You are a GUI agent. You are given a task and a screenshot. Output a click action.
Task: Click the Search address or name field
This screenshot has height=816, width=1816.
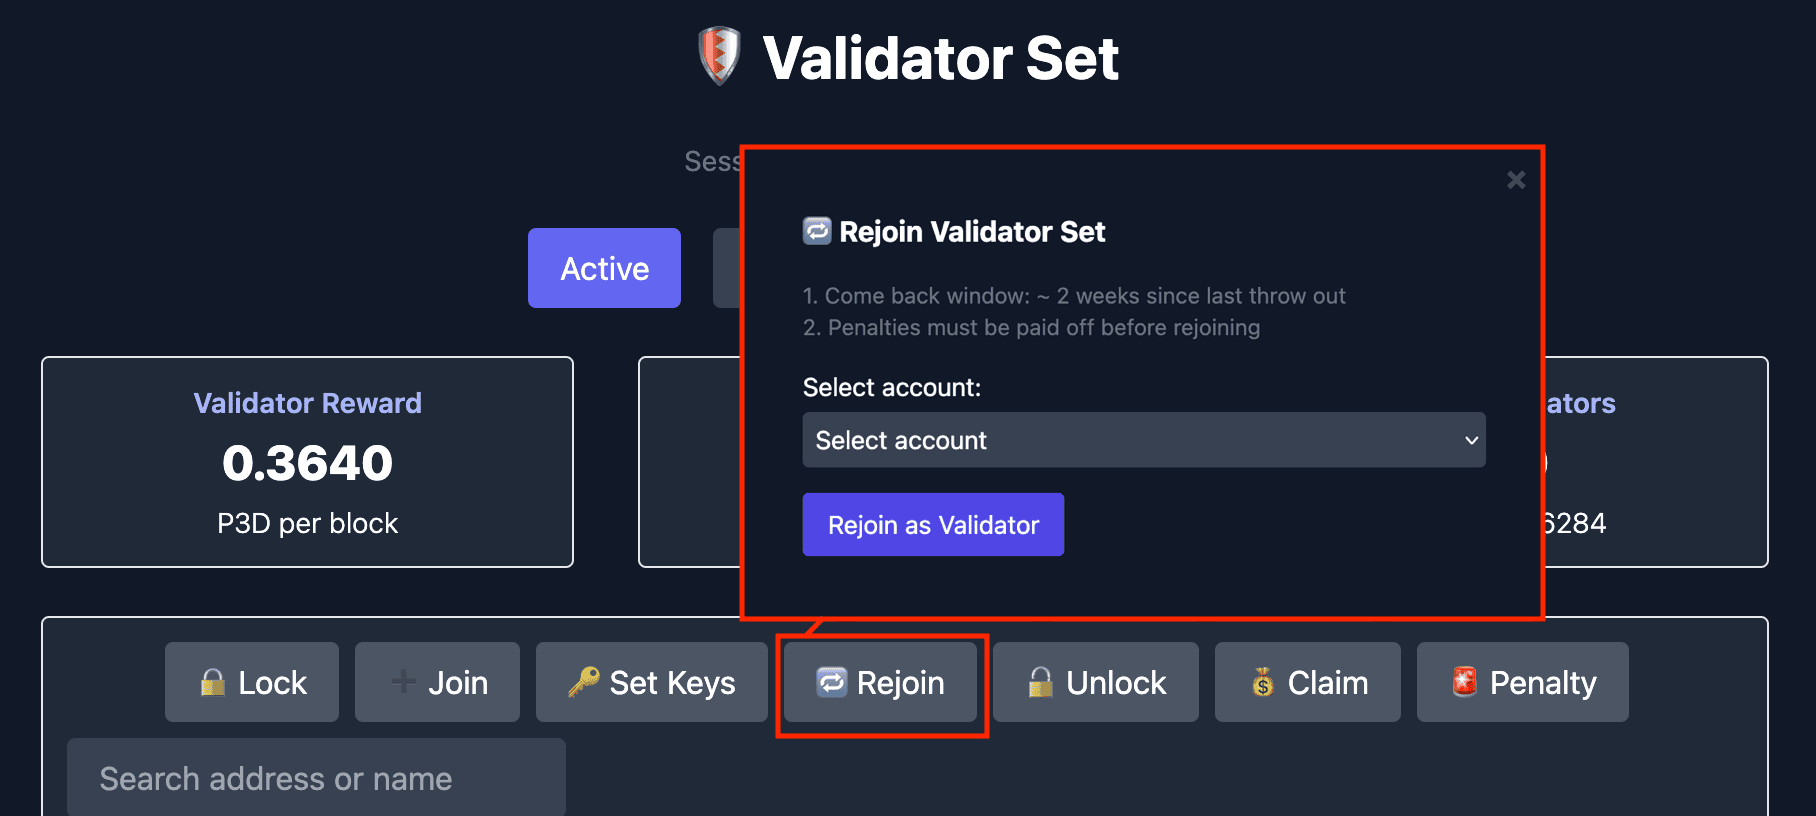[x=316, y=778]
